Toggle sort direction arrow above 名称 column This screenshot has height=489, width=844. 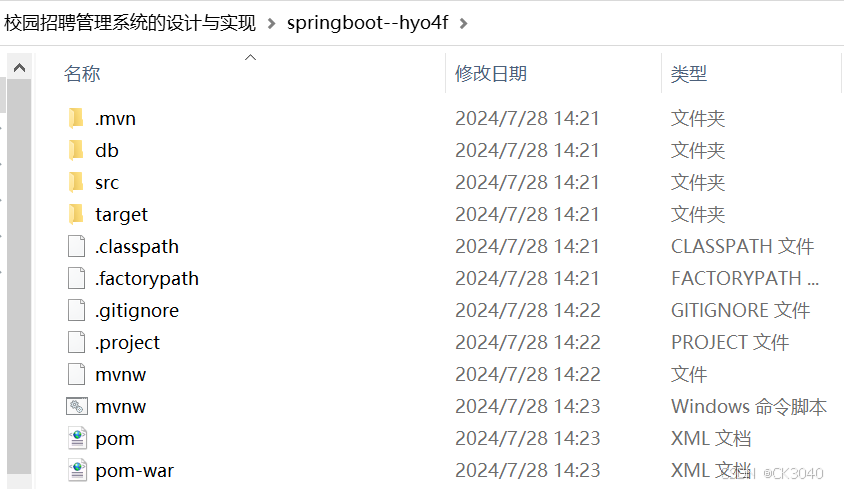(250, 57)
